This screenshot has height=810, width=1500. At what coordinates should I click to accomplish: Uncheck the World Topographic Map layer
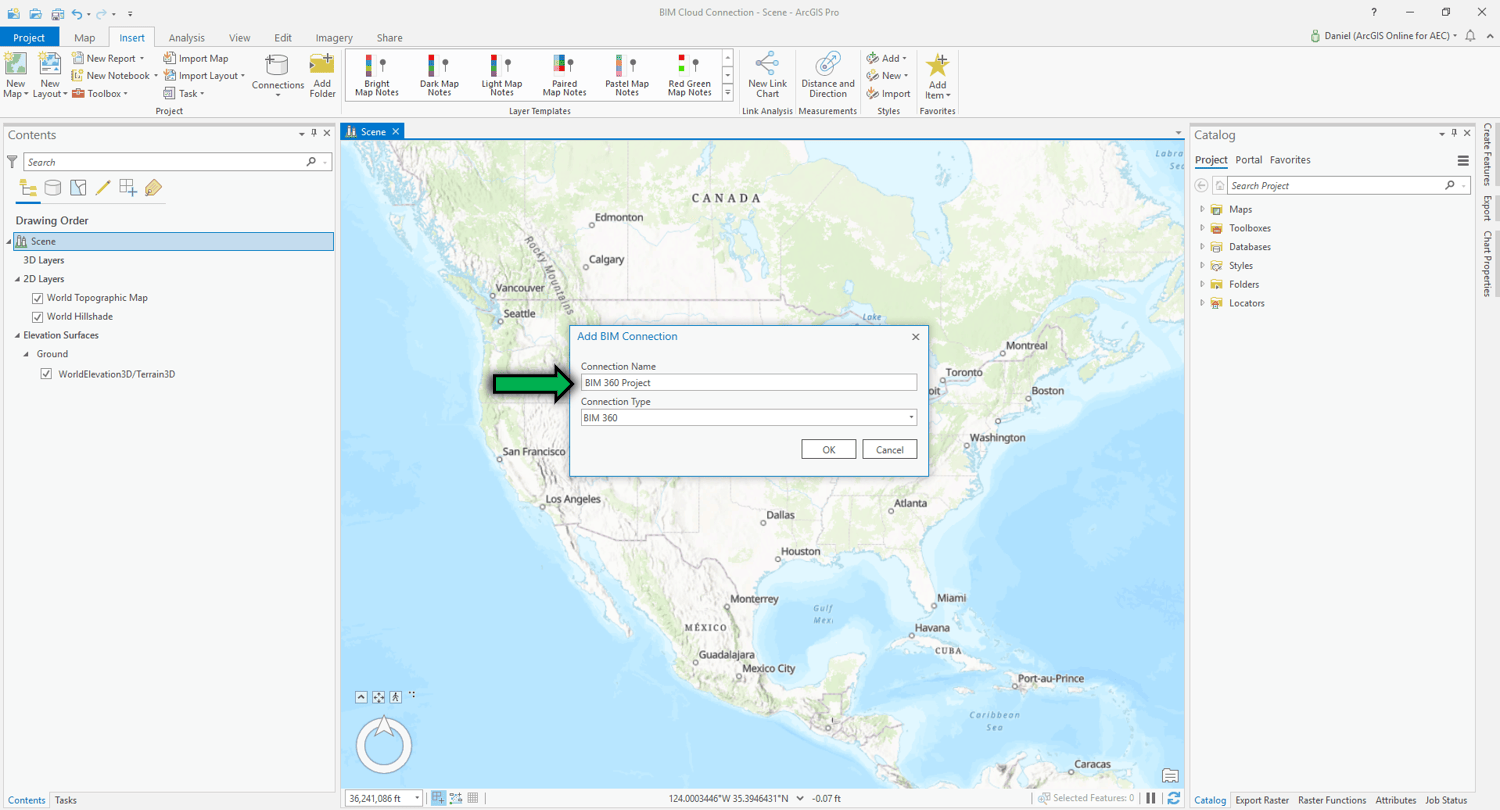coord(38,298)
